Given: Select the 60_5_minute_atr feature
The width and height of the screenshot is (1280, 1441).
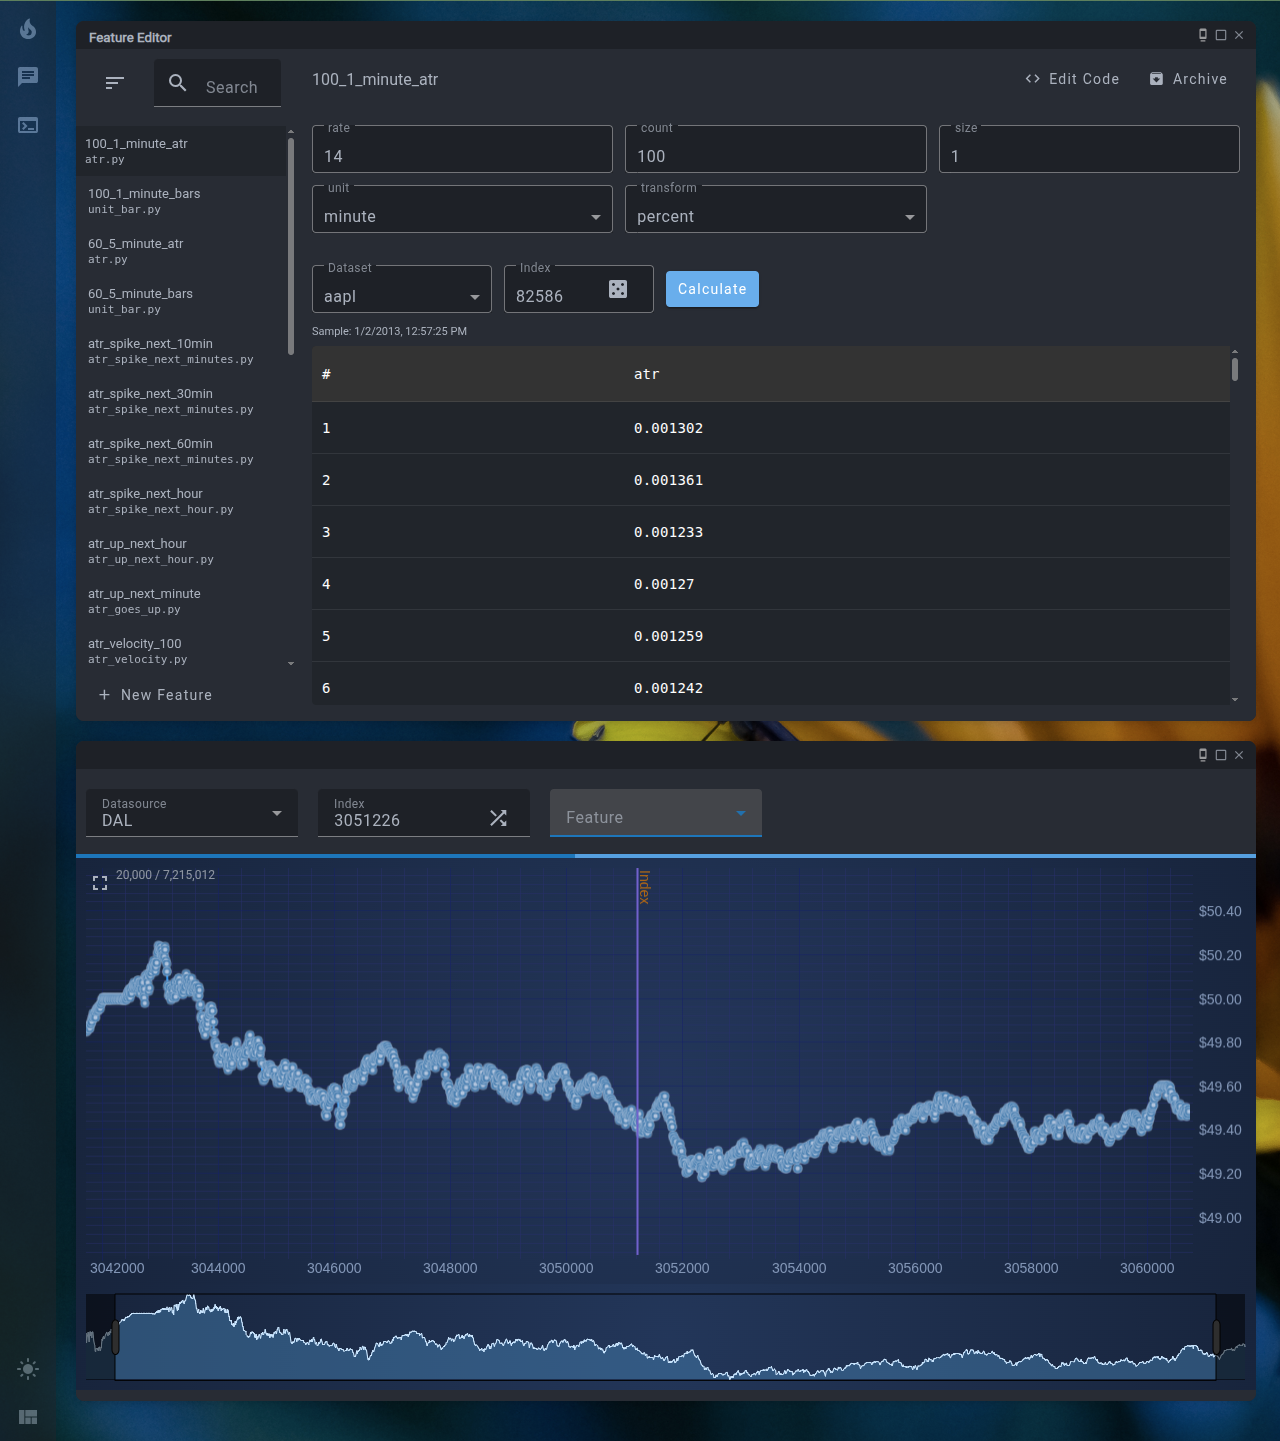Looking at the screenshot, I should click(181, 251).
